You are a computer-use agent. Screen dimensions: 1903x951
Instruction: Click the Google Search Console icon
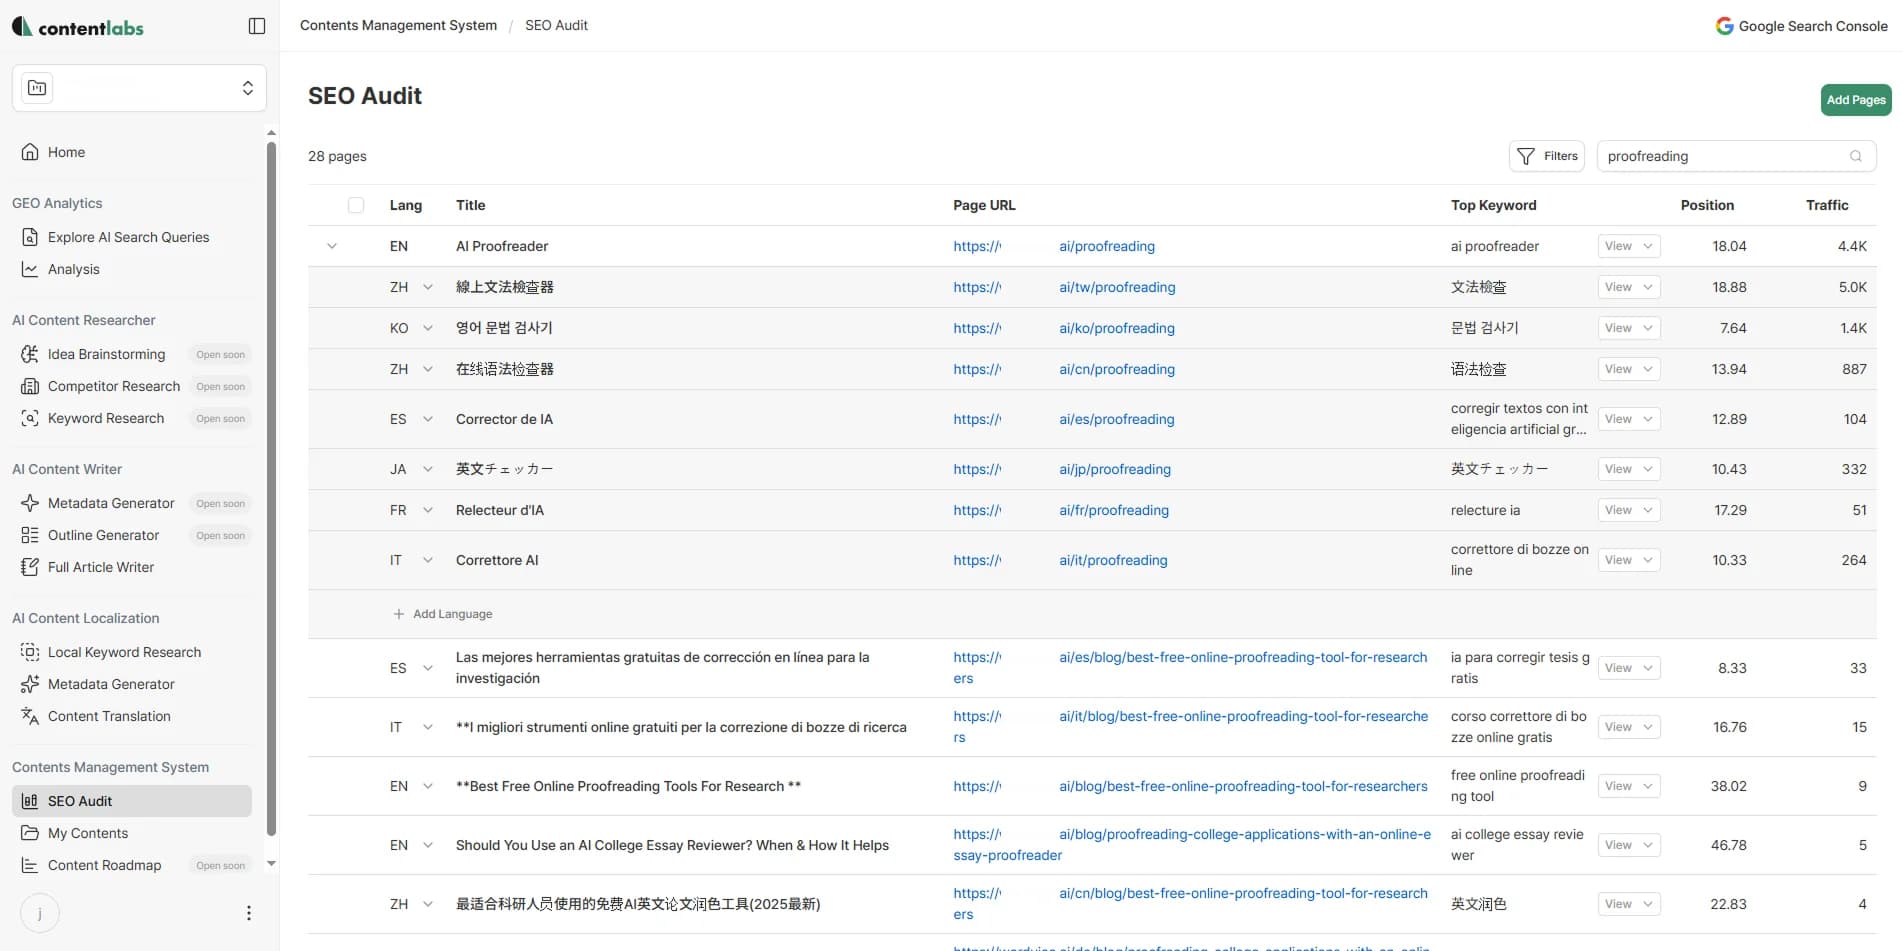click(1724, 26)
